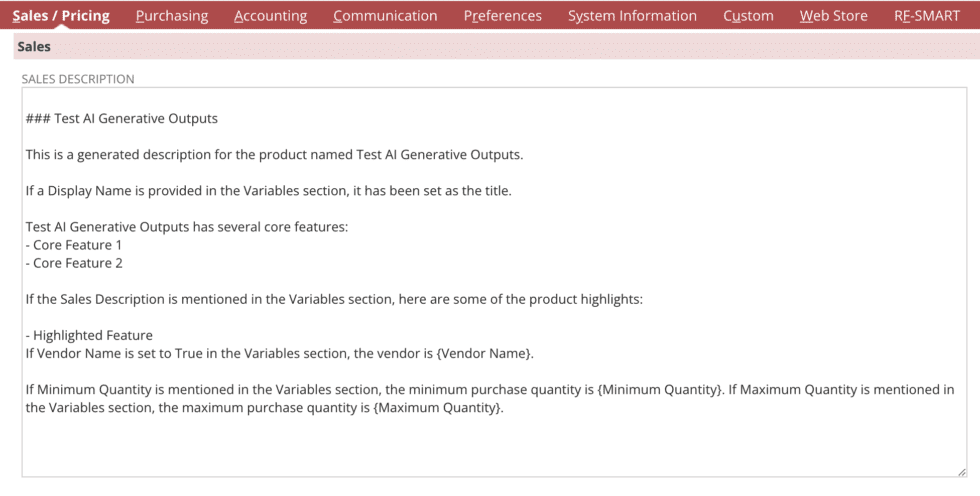Select the Communication tab
The image size is (980, 496).
click(x=385, y=16)
